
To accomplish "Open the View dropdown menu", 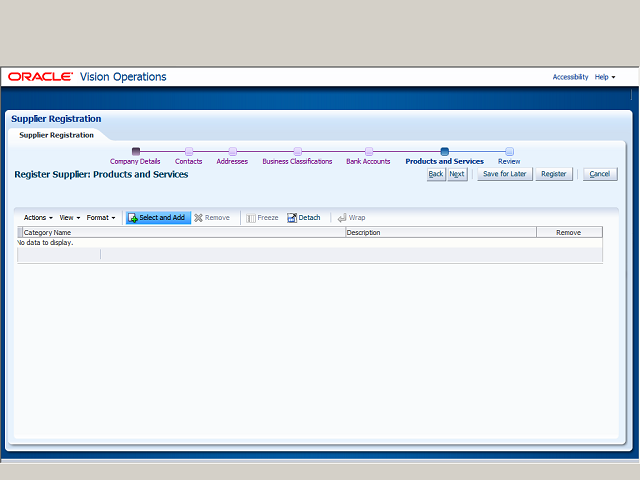I will pyautogui.click(x=70, y=218).
